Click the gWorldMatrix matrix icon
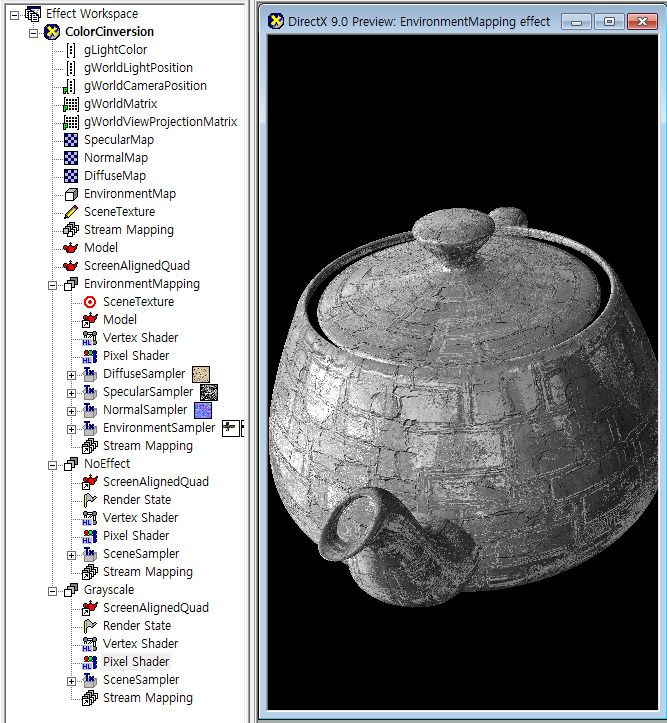The image size is (667, 723). tap(71, 104)
